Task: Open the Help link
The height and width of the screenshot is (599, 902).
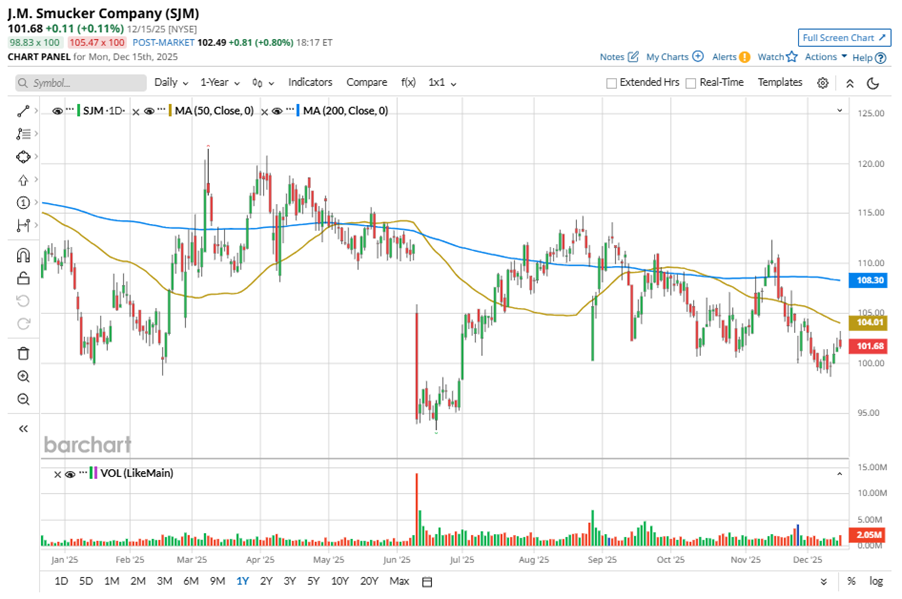Action: 869,58
